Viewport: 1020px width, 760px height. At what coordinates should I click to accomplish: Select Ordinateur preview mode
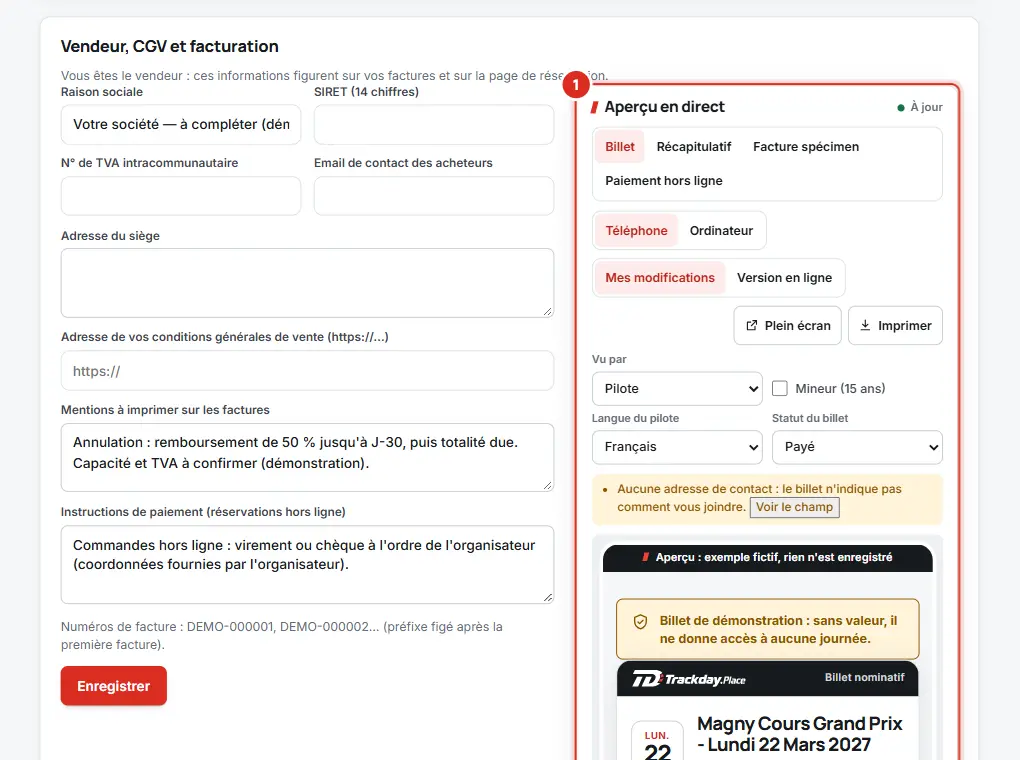(x=721, y=230)
